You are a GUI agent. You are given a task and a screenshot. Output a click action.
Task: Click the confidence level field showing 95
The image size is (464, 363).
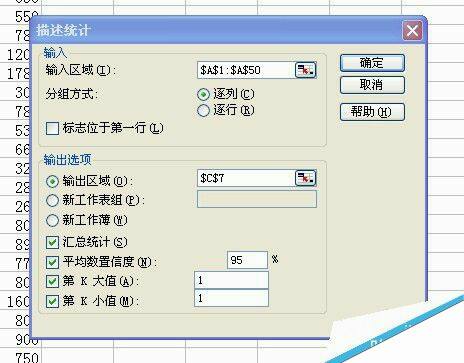[247, 260]
